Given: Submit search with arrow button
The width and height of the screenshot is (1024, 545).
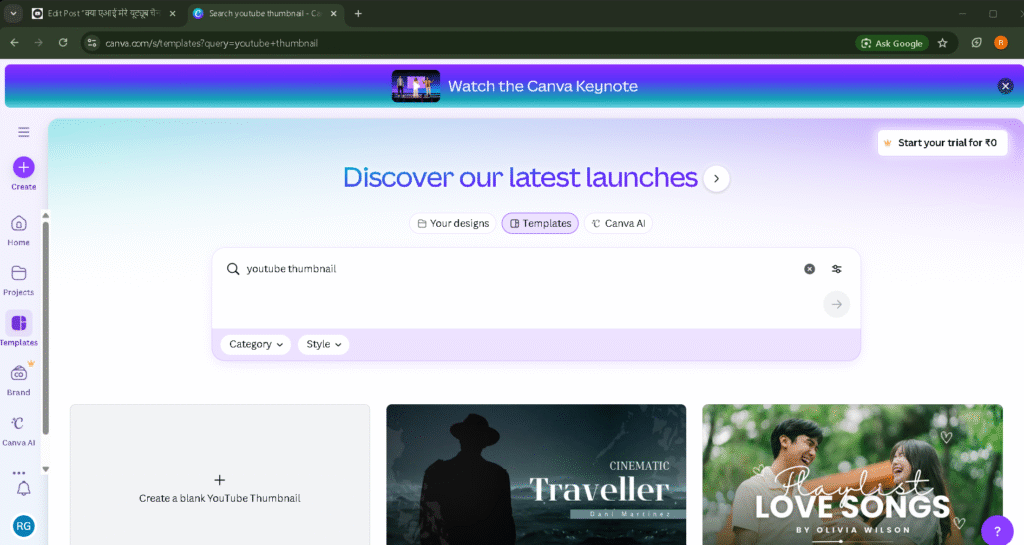Looking at the screenshot, I should click(x=837, y=304).
